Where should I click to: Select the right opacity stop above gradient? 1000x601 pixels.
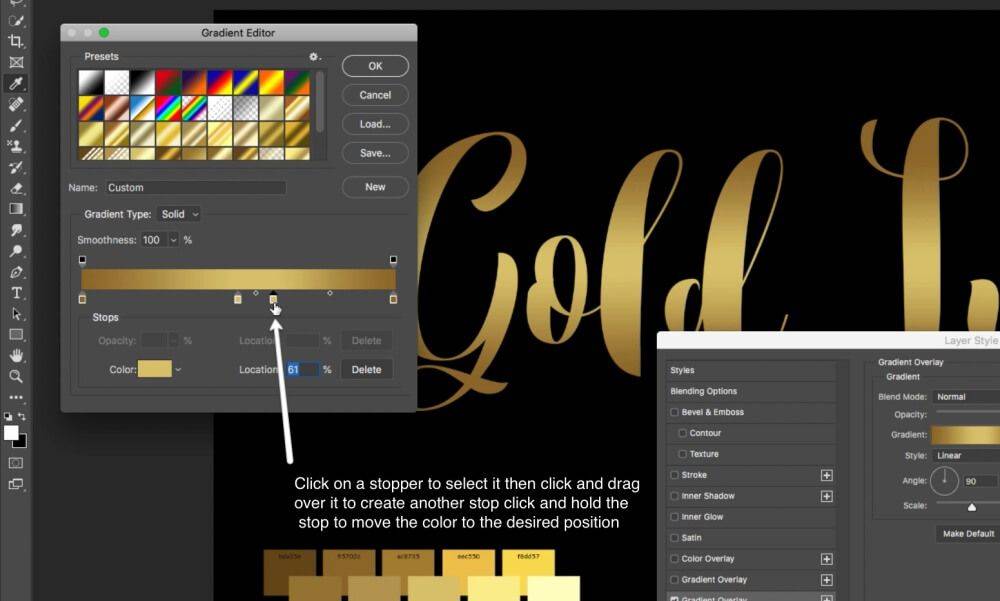(x=393, y=260)
